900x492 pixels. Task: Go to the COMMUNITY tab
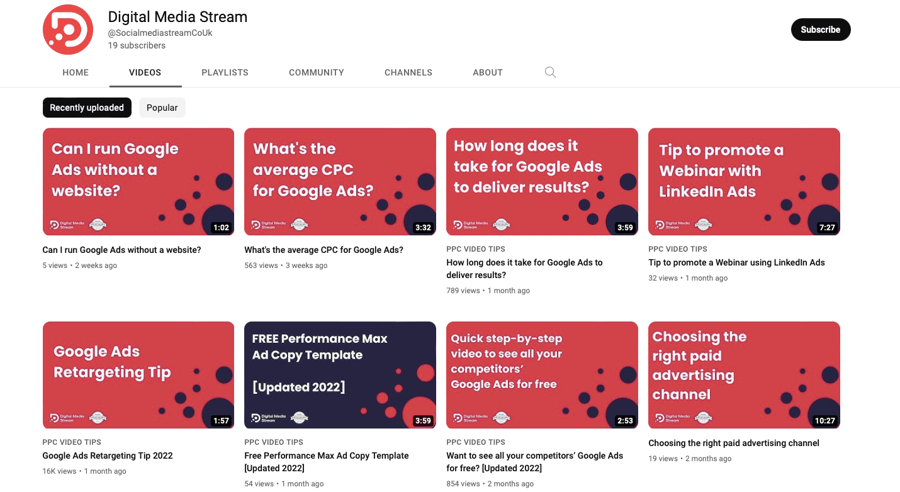click(x=316, y=72)
